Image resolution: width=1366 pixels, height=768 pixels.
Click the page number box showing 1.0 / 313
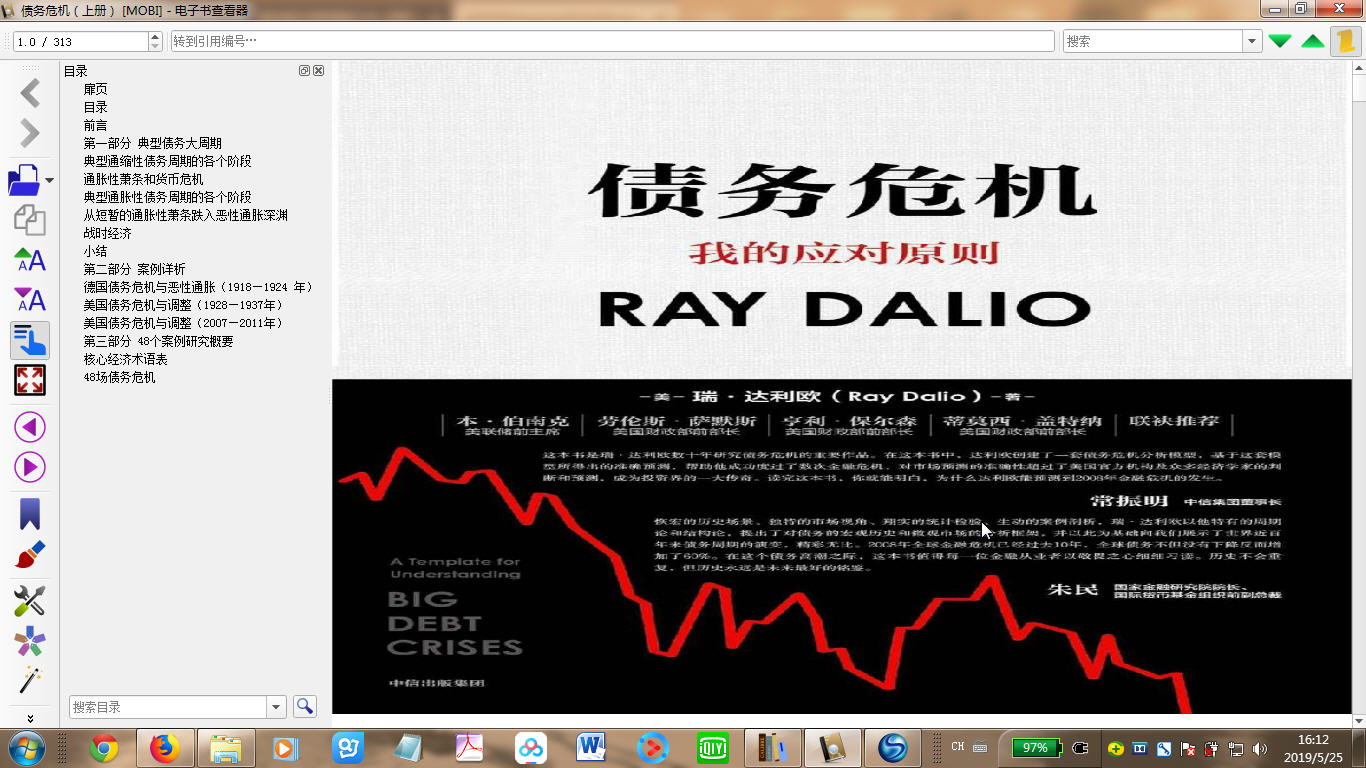pos(80,41)
